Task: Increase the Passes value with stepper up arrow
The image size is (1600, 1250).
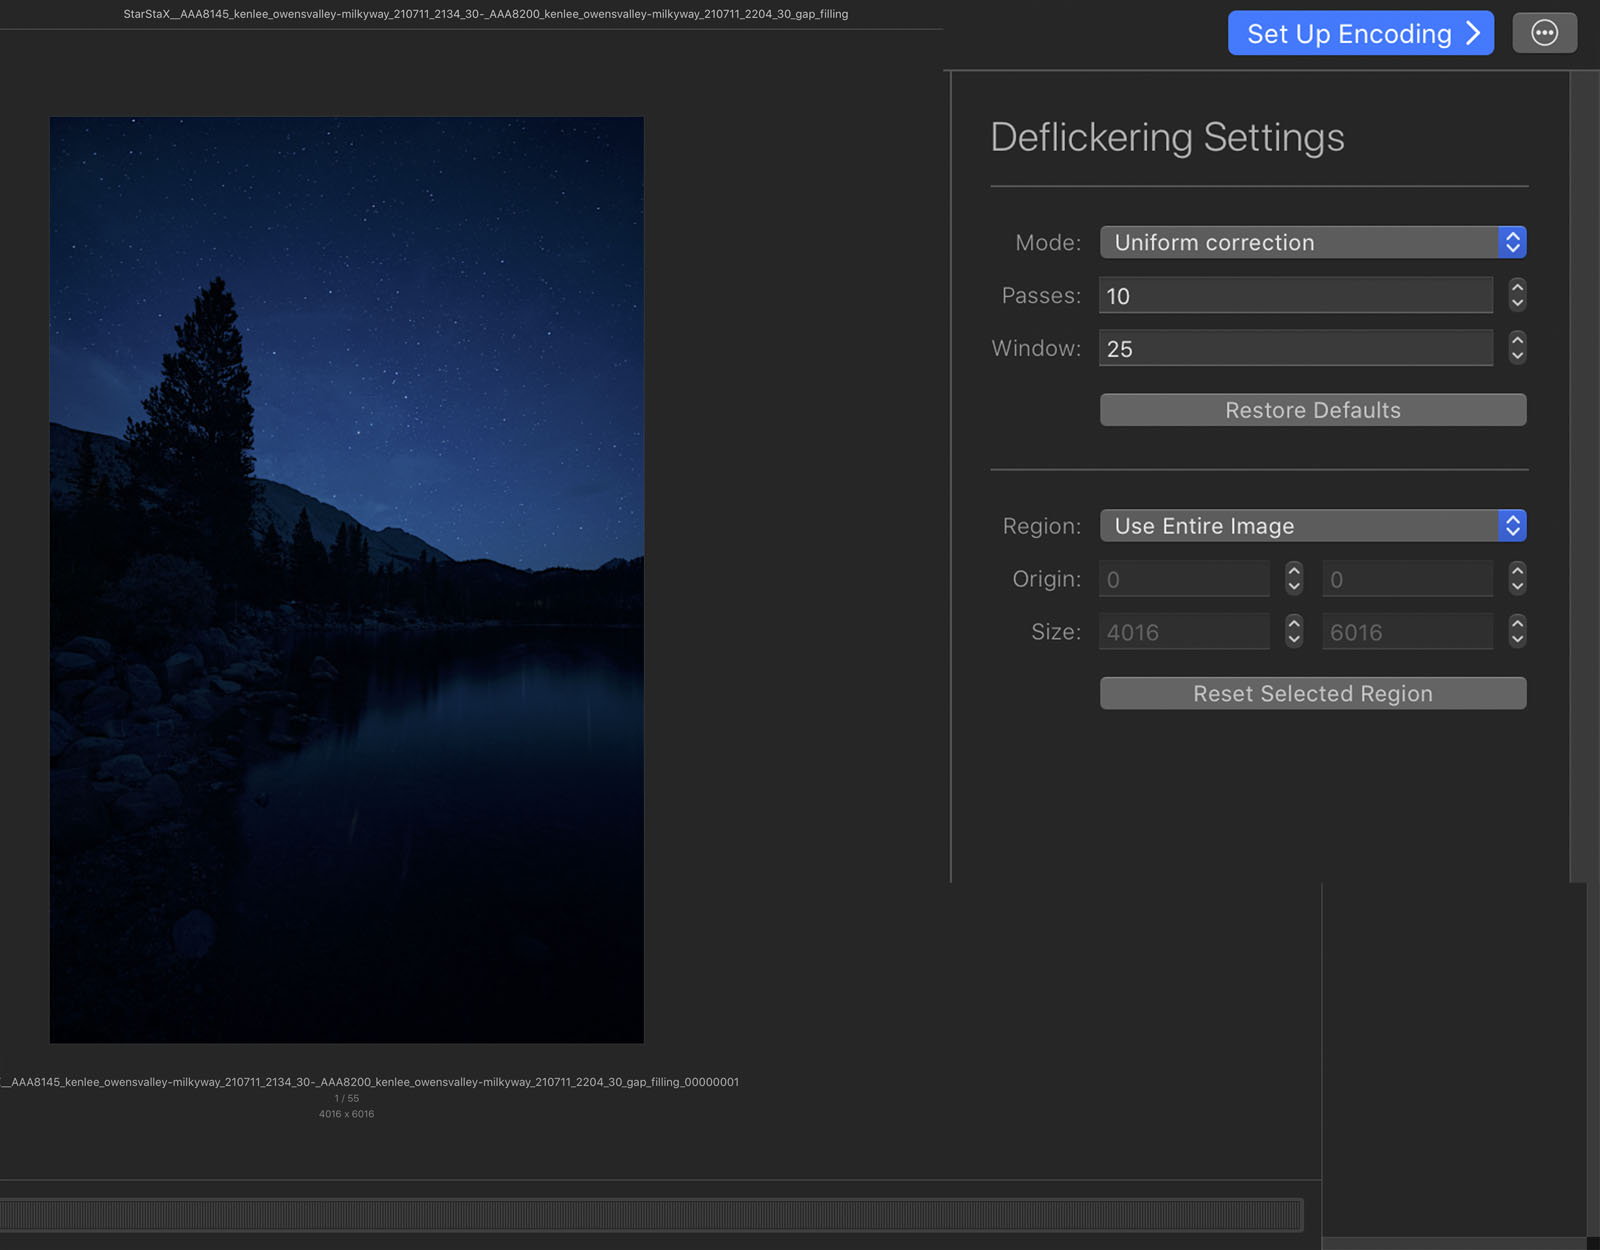Action: tap(1517, 287)
